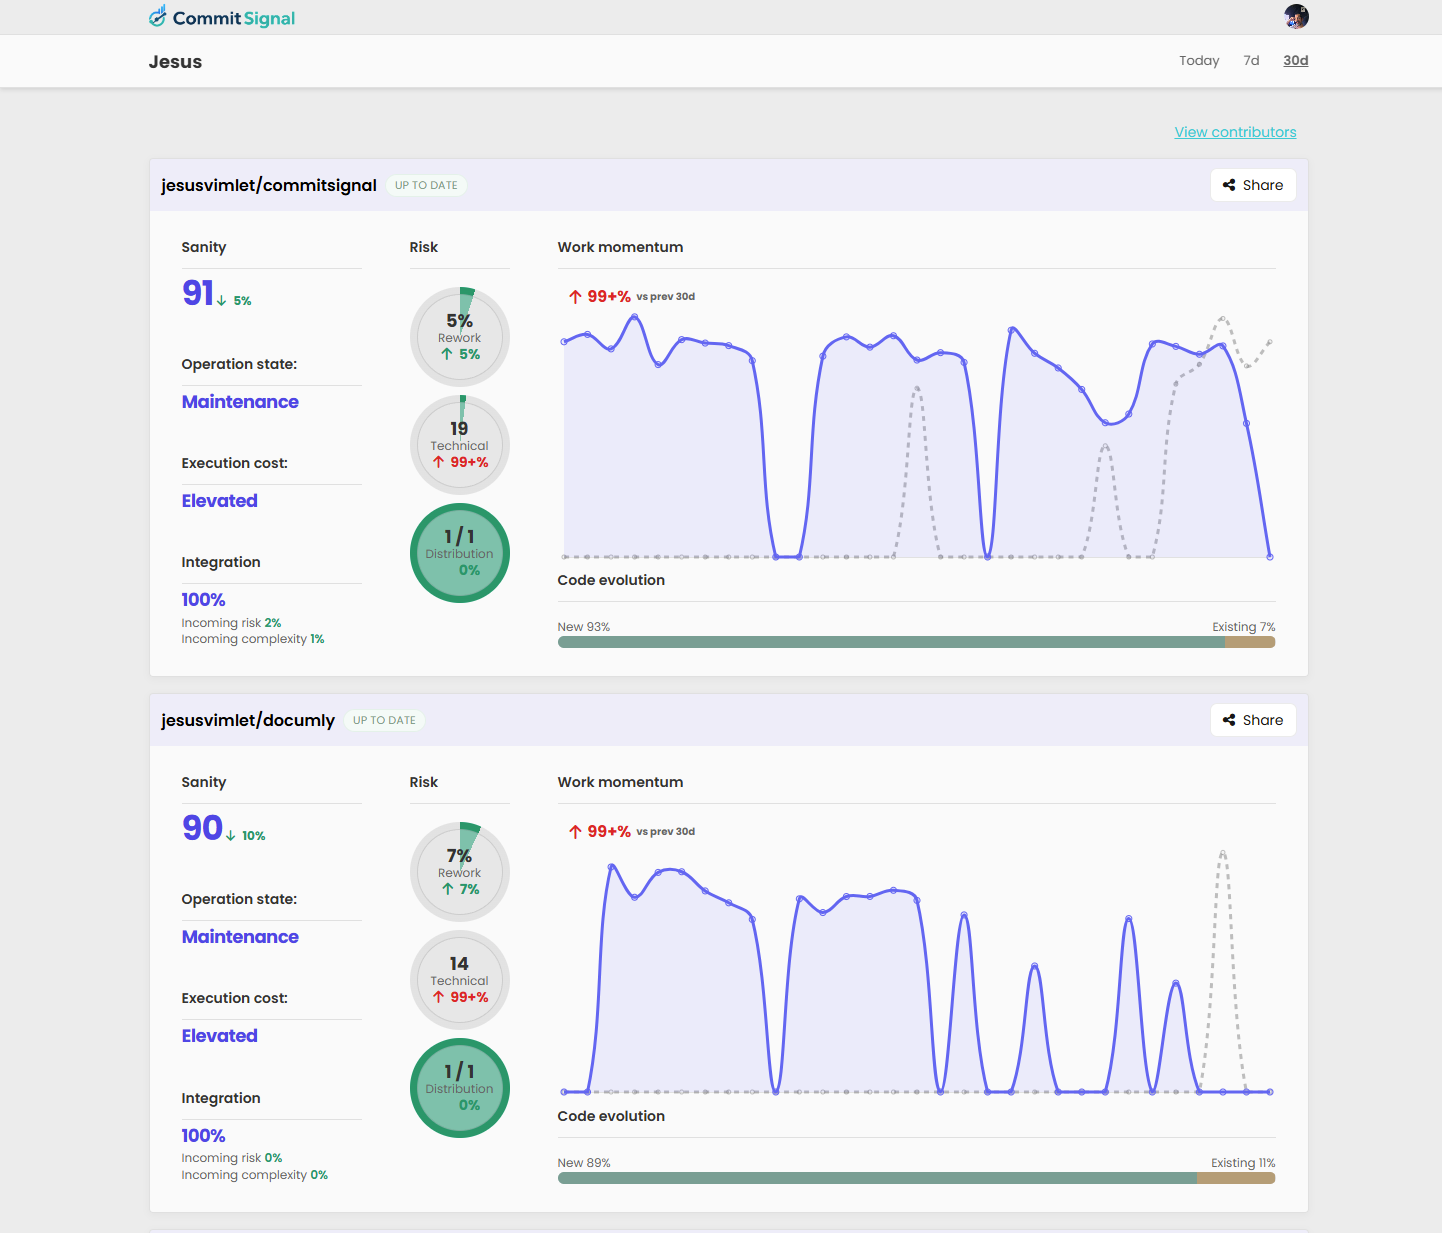This screenshot has height=1233, width=1442.
Task: Click commitsignal 1/1 Distribution gauge
Action: [460, 553]
